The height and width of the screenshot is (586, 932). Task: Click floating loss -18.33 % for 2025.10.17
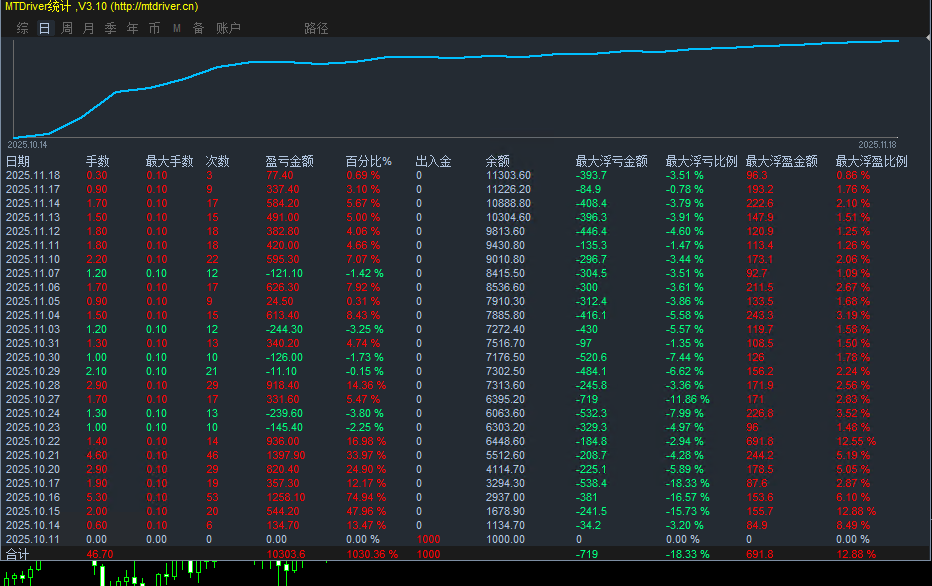pyautogui.click(x=688, y=483)
